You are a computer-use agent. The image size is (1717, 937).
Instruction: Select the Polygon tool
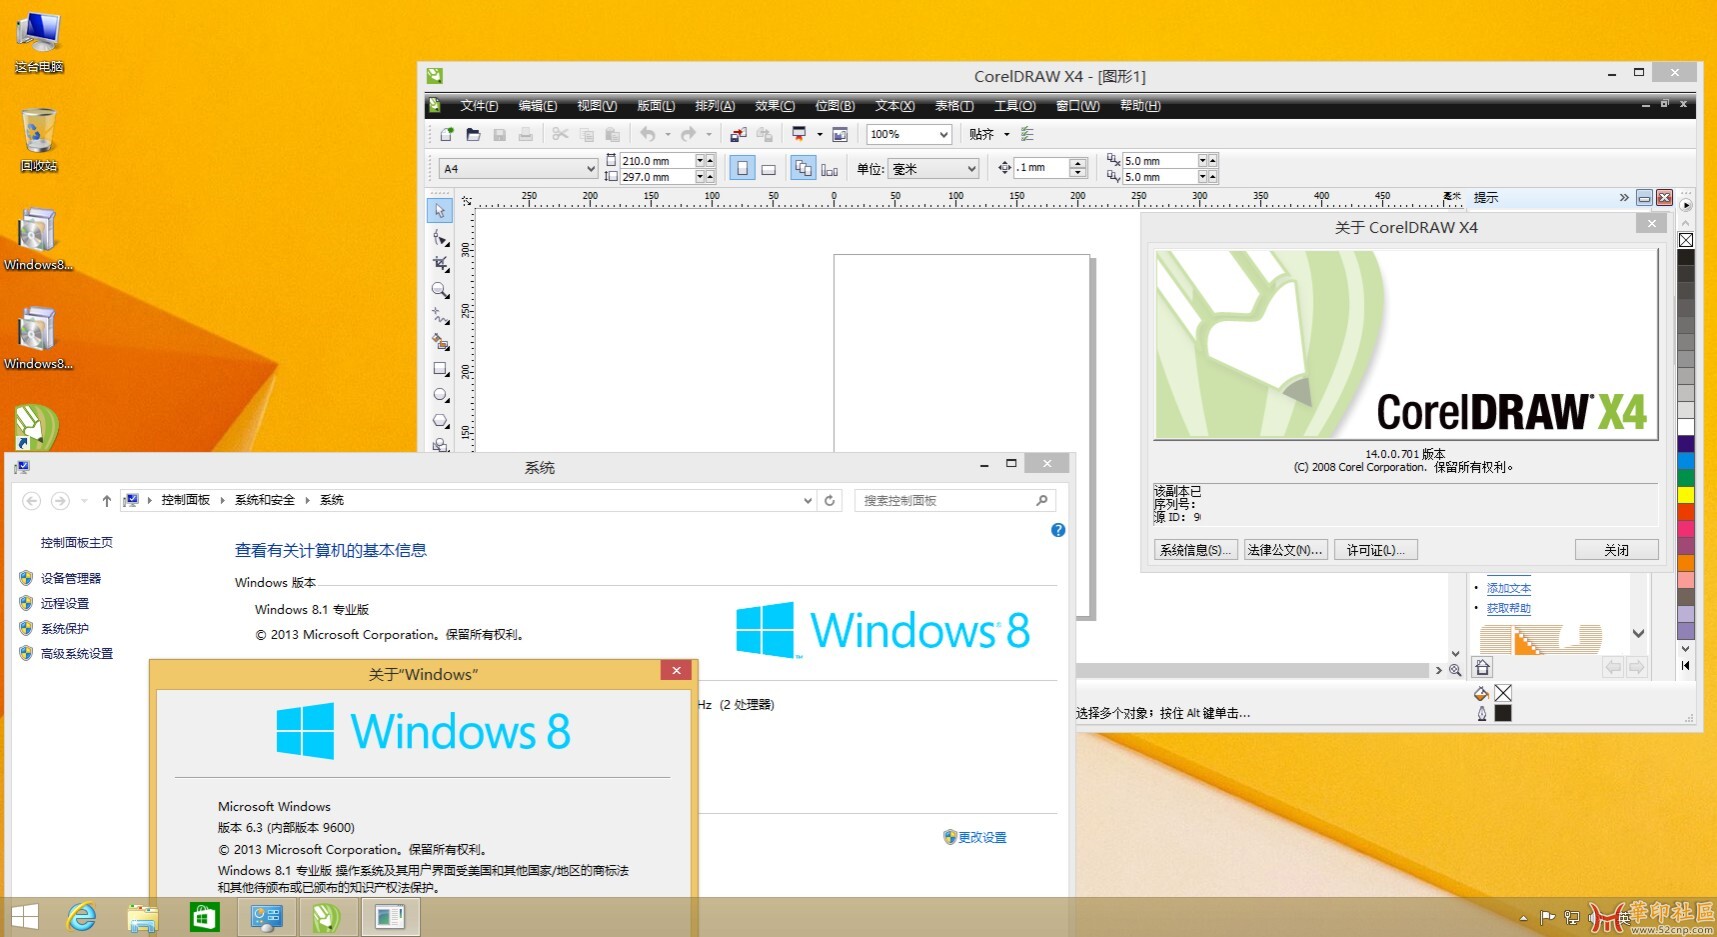pyautogui.click(x=441, y=420)
